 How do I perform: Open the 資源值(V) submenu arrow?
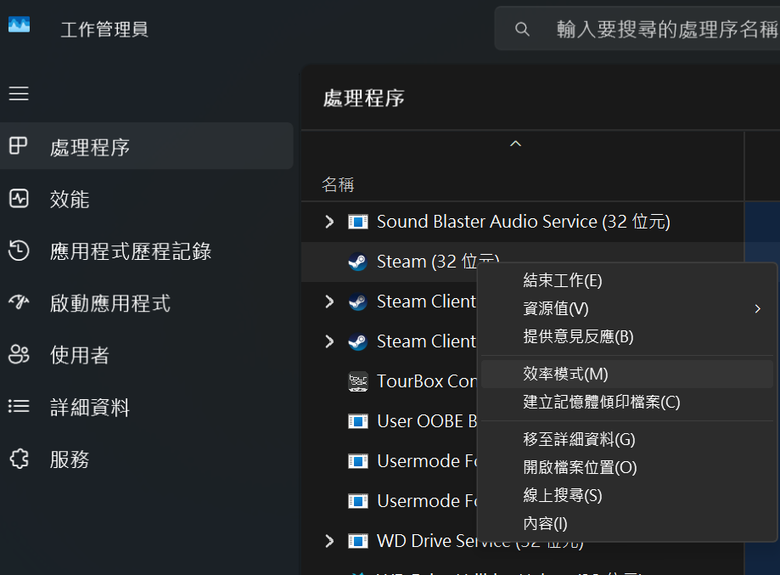[757, 309]
